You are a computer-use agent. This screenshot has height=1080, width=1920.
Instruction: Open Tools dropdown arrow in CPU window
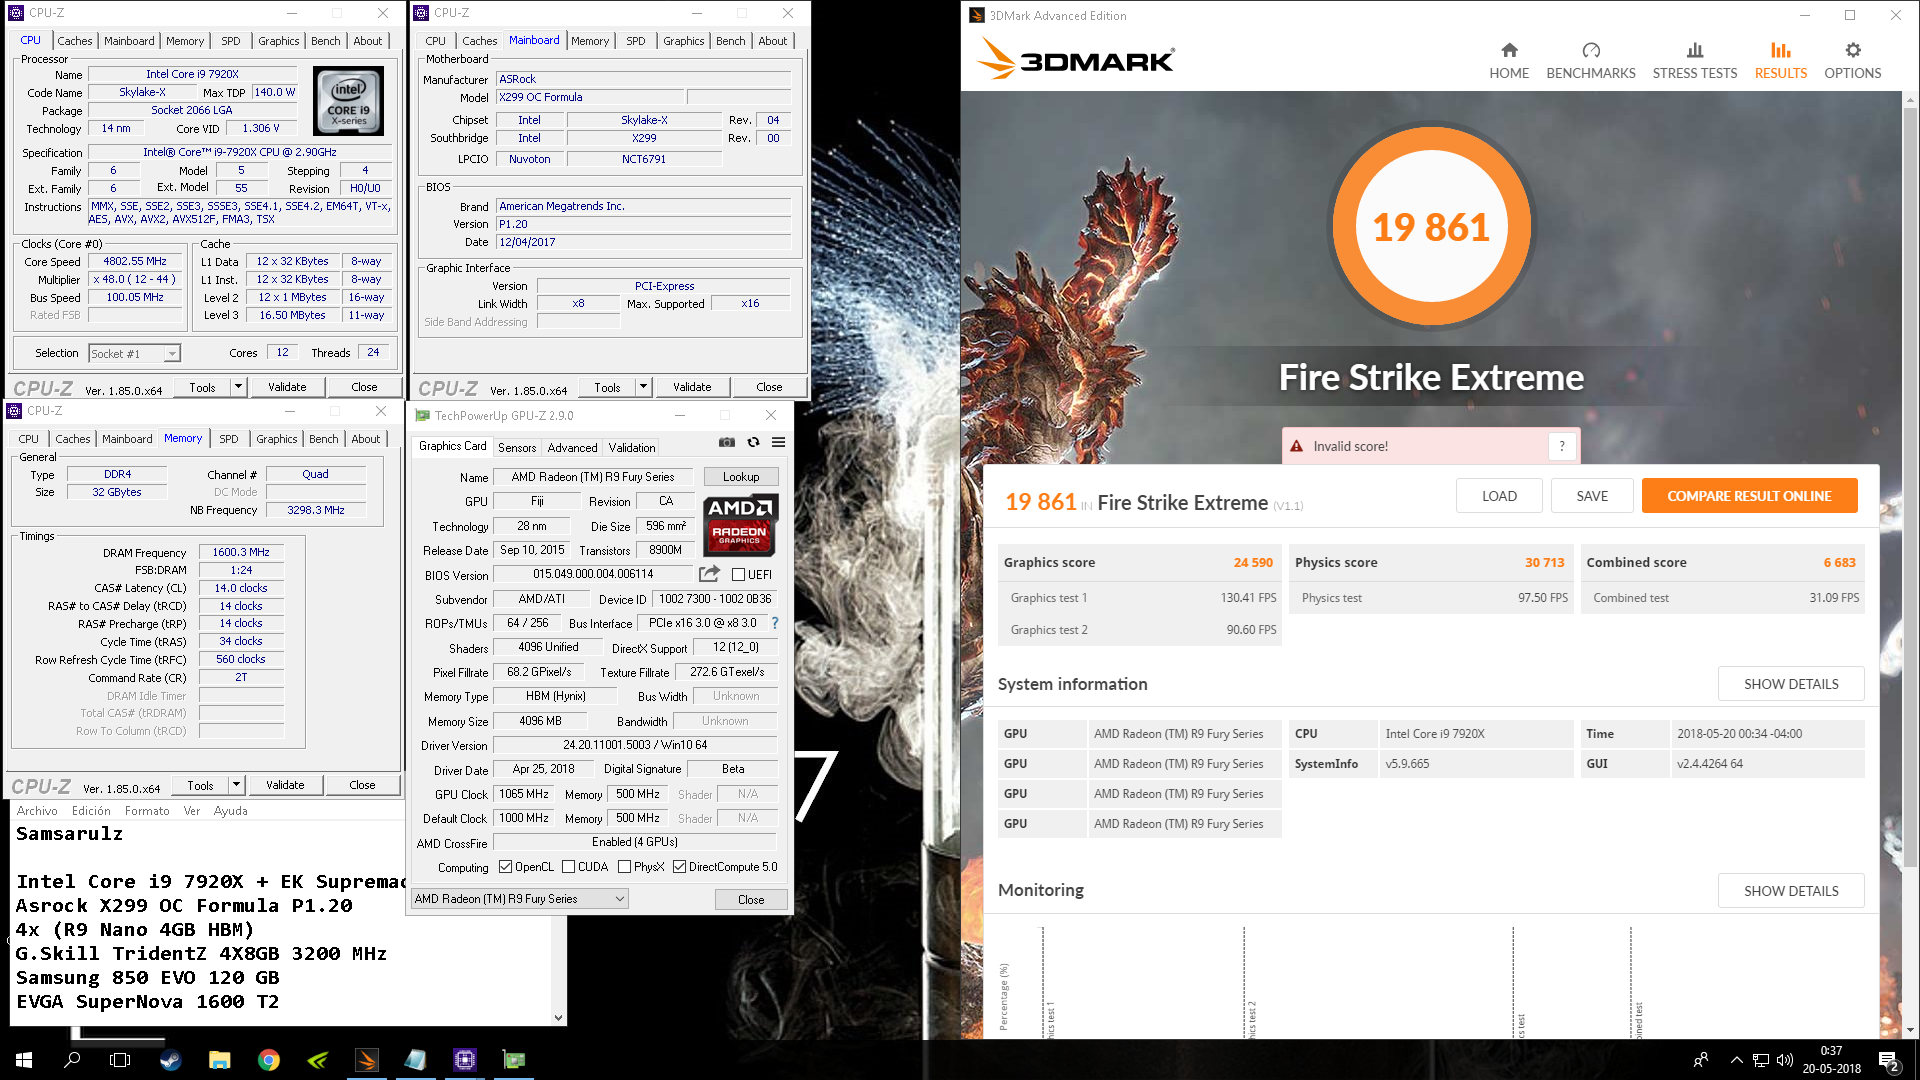pos(238,387)
